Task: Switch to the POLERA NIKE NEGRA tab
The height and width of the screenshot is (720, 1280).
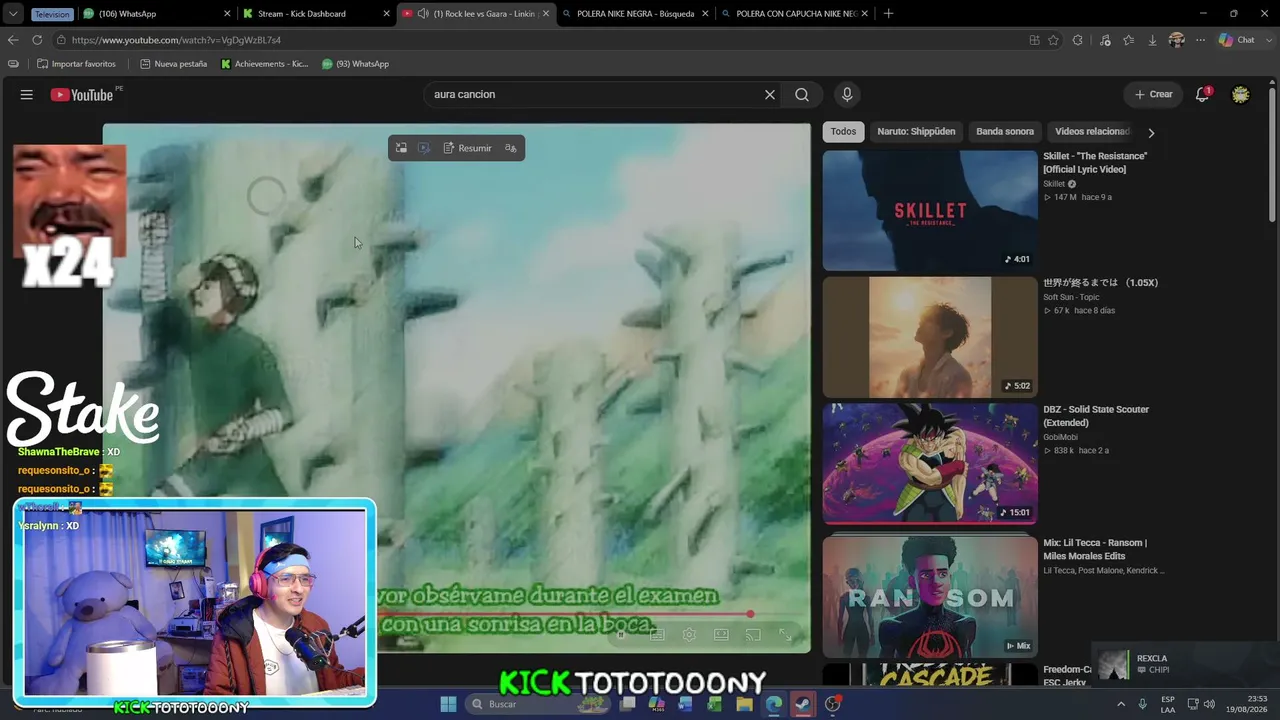Action: [x=636, y=14]
